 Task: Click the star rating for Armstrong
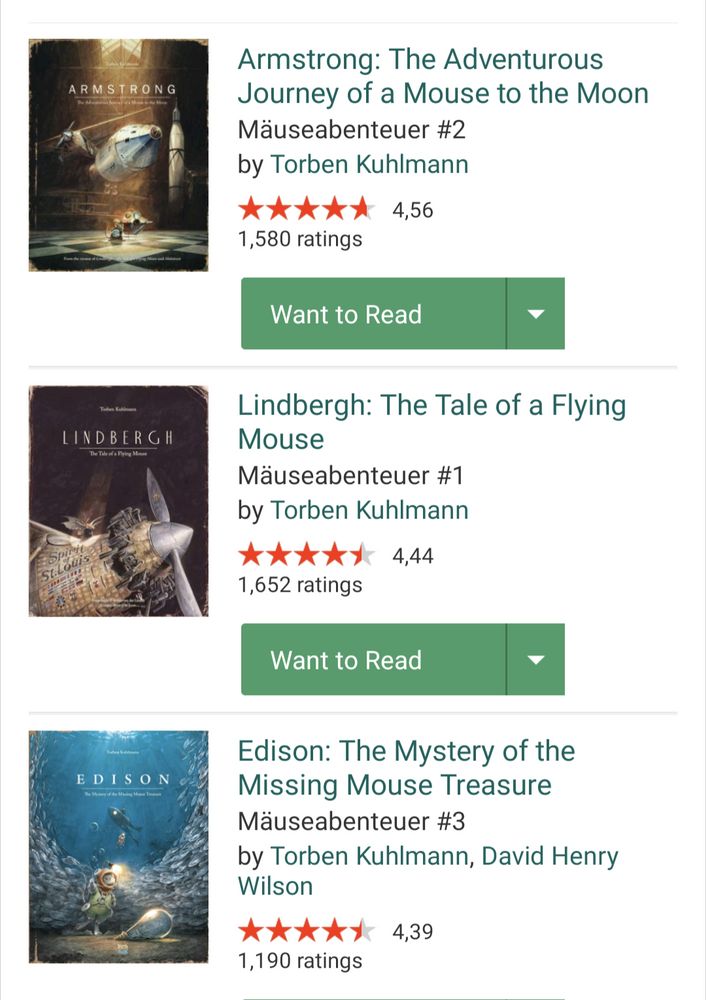click(x=306, y=210)
